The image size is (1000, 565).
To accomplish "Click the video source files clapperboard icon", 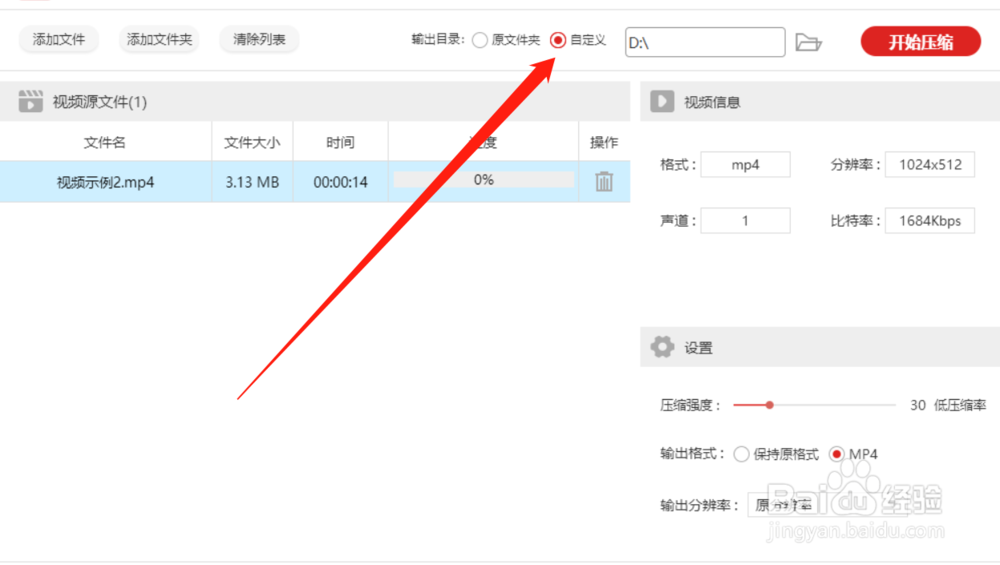I will pos(30,101).
